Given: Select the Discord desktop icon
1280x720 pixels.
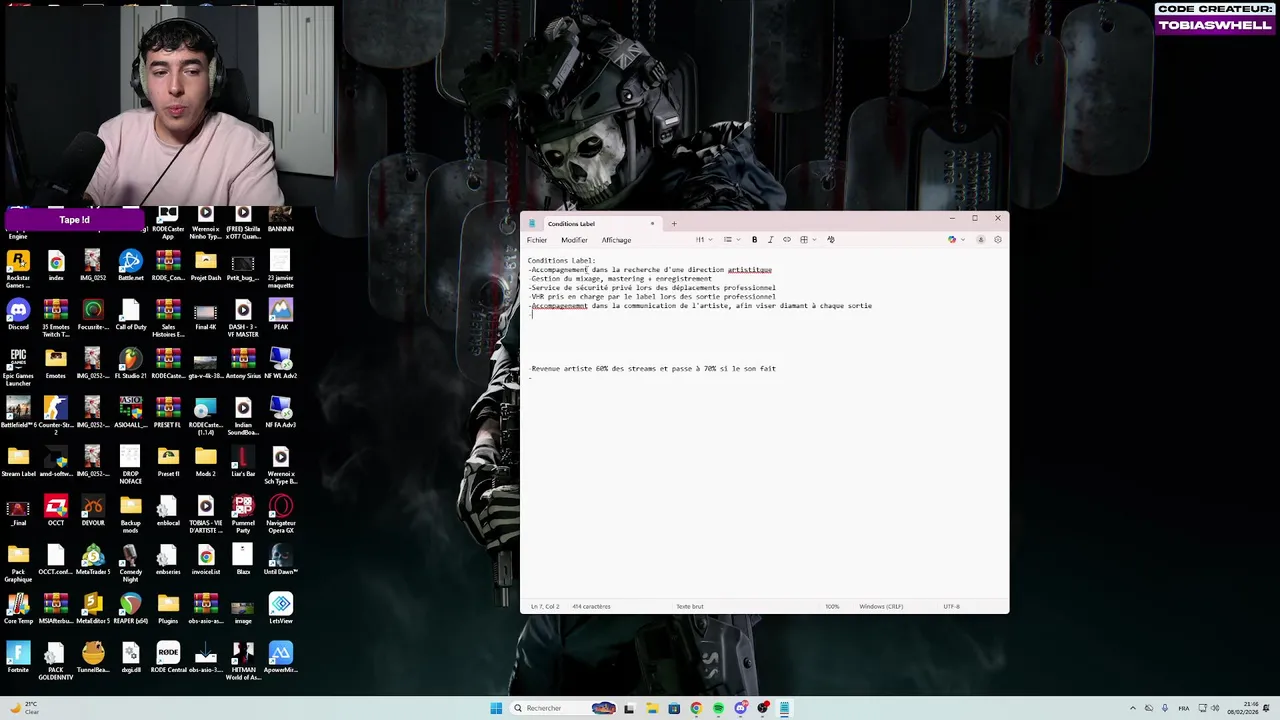Looking at the screenshot, I should click(x=18, y=315).
